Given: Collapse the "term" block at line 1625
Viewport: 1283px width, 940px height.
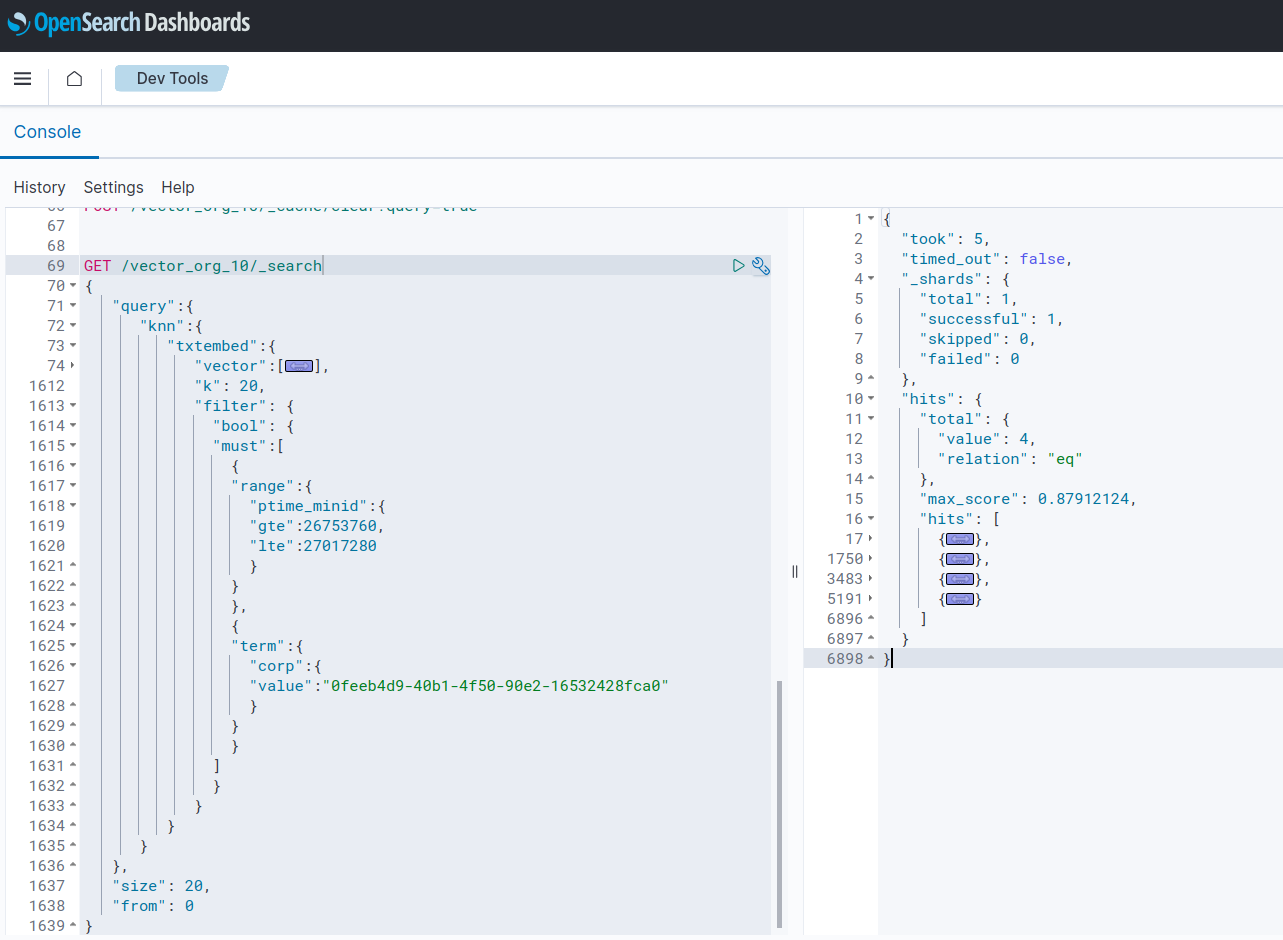Looking at the screenshot, I should [74, 646].
